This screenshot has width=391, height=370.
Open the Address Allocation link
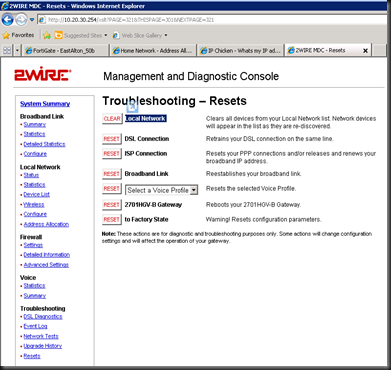pos(46,224)
